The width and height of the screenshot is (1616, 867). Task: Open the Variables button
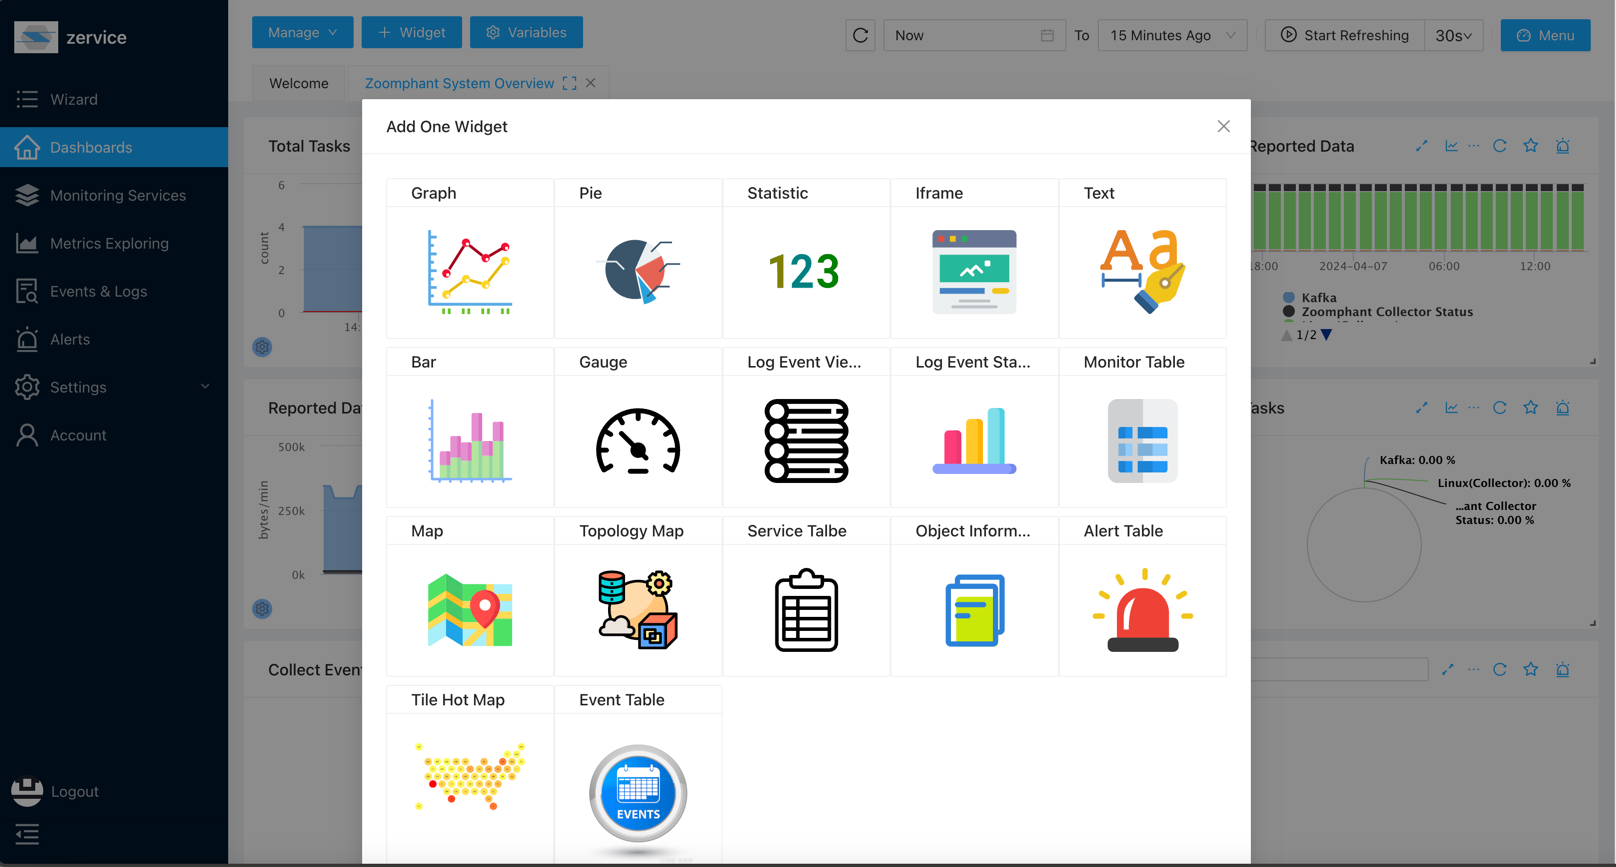pos(526,33)
